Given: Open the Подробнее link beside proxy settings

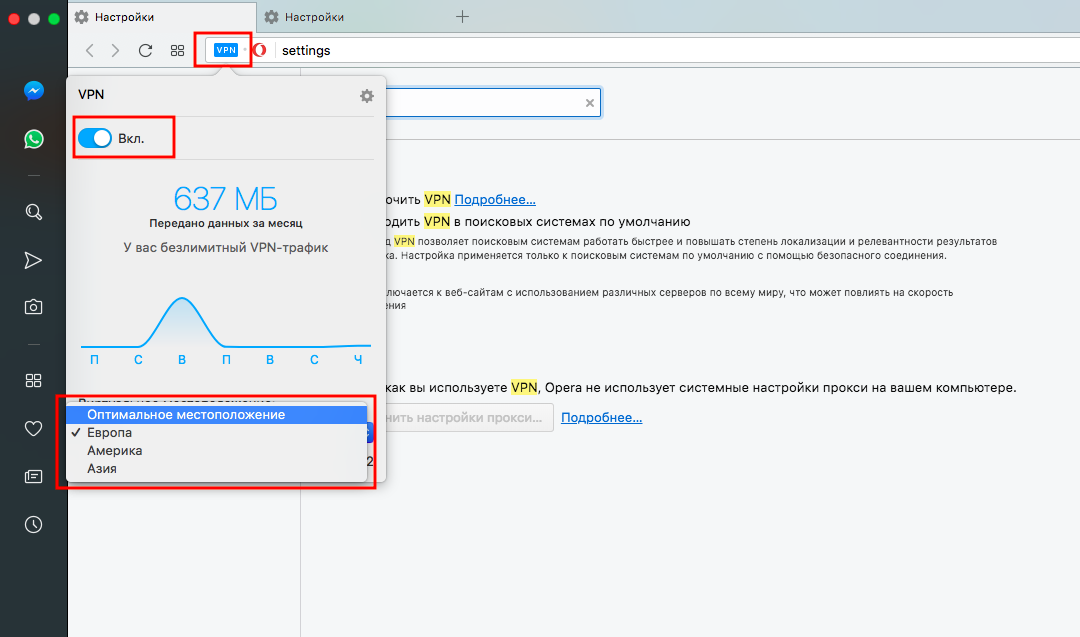Looking at the screenshot, I should tap(601, 417).
